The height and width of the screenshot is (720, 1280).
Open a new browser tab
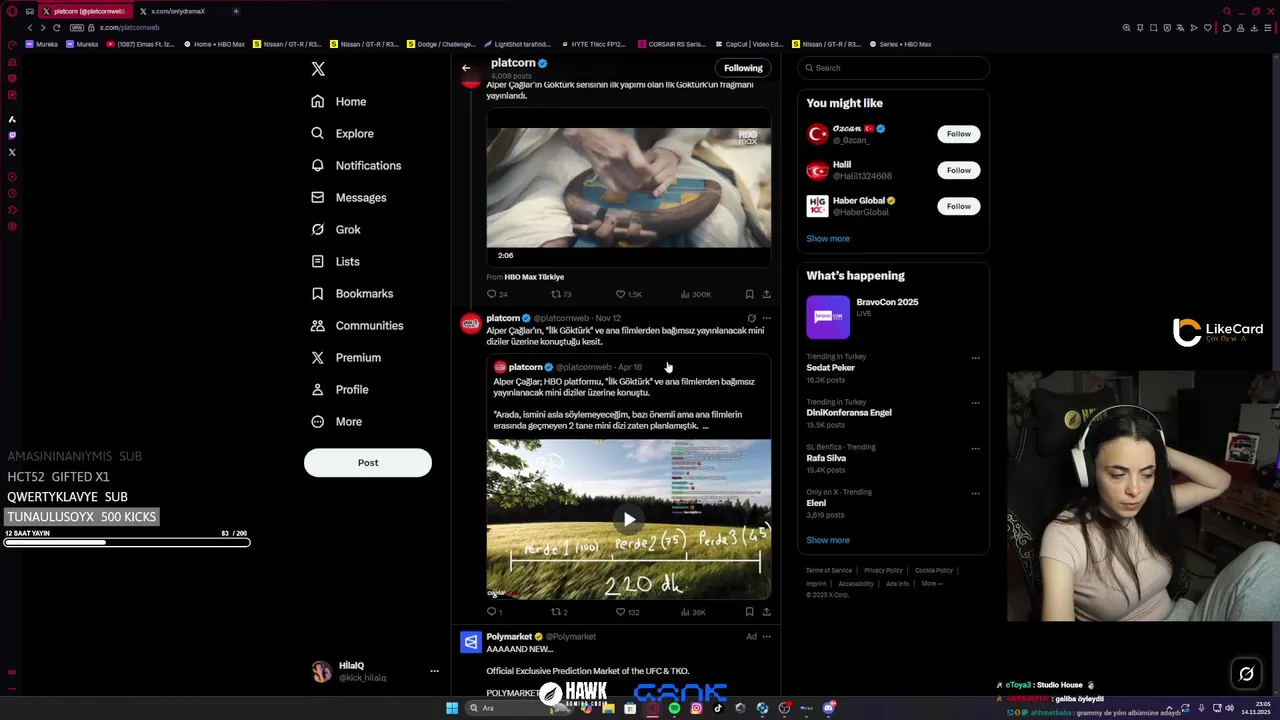[x=236, y=11]
